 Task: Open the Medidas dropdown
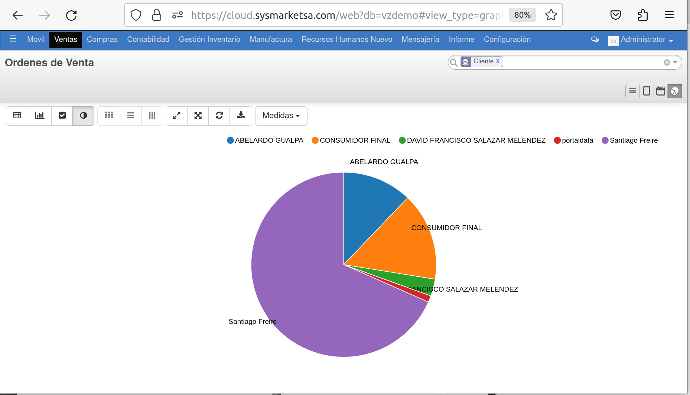coord(281,115)
